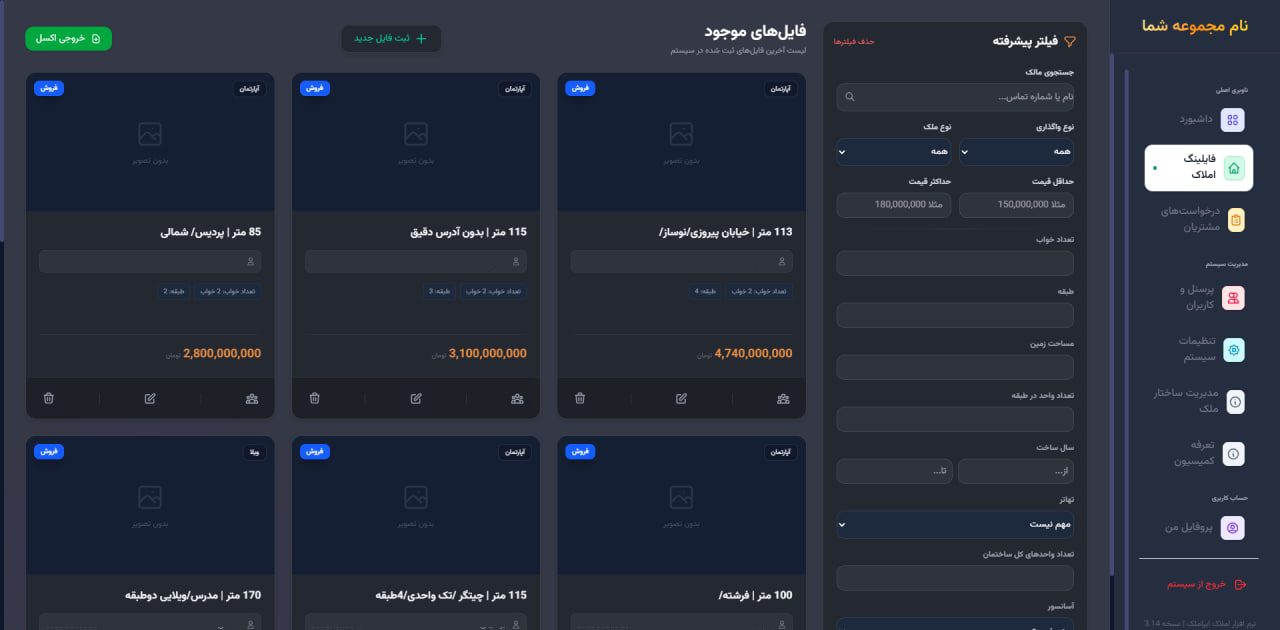Open people icon on 85 متر پردیس card

coord(251,398)
